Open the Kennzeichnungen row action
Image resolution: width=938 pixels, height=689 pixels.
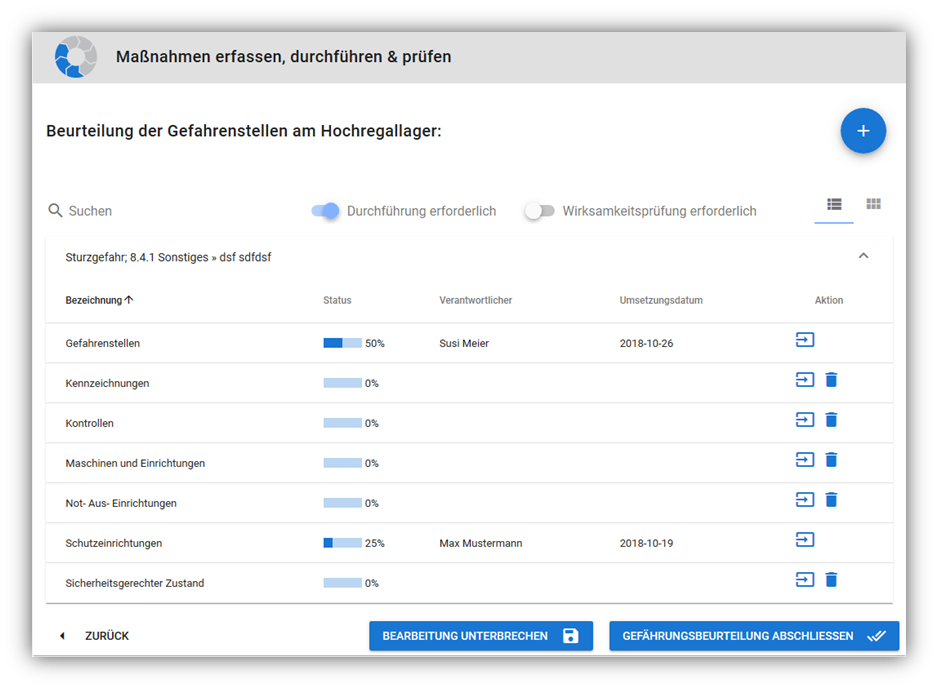click(805, 380)
